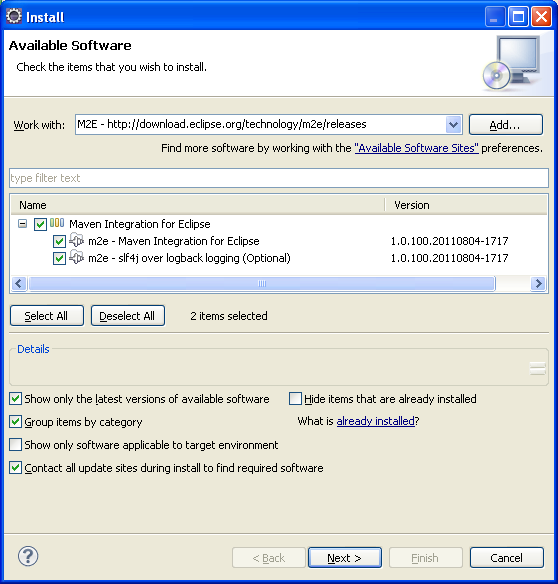Collapse the Maven Integration for Eclipse tree

[23, 224]
